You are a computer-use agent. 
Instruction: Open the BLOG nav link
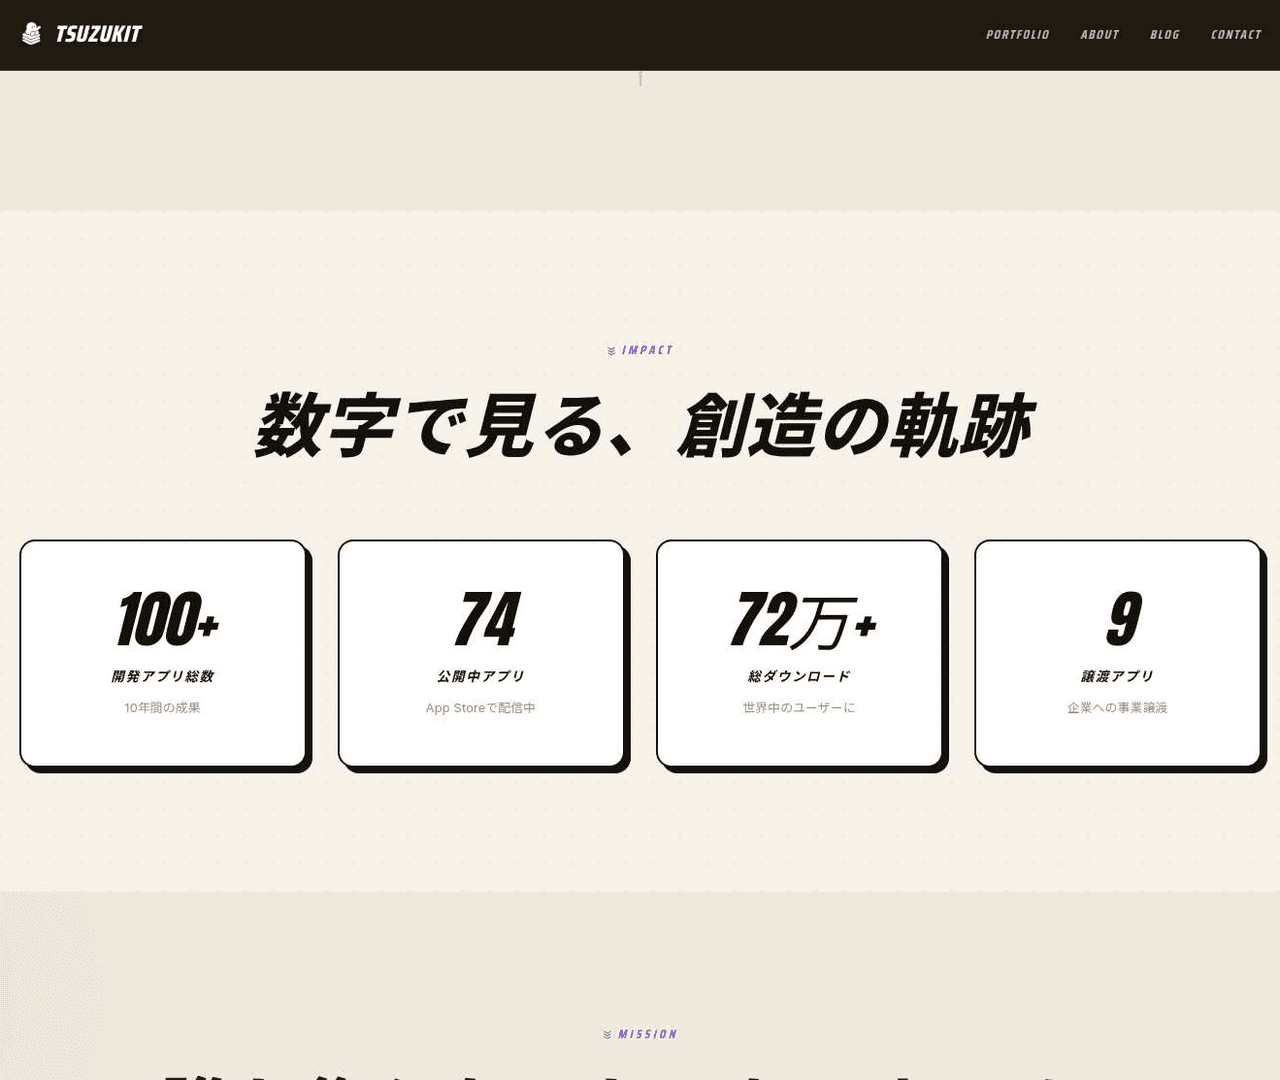[1165, 35]
